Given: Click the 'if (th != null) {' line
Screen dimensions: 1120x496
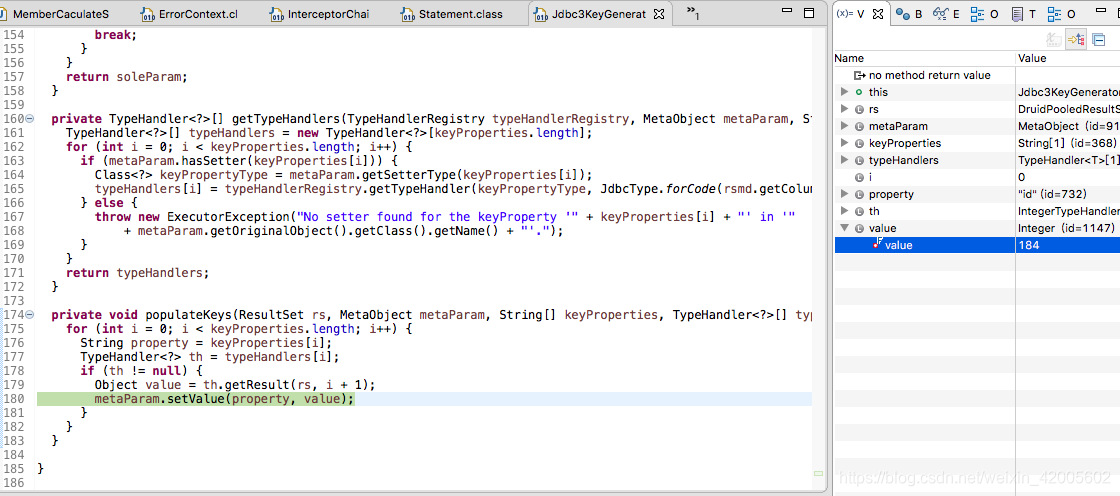Looking at the screenshot, I should point(141,370).
